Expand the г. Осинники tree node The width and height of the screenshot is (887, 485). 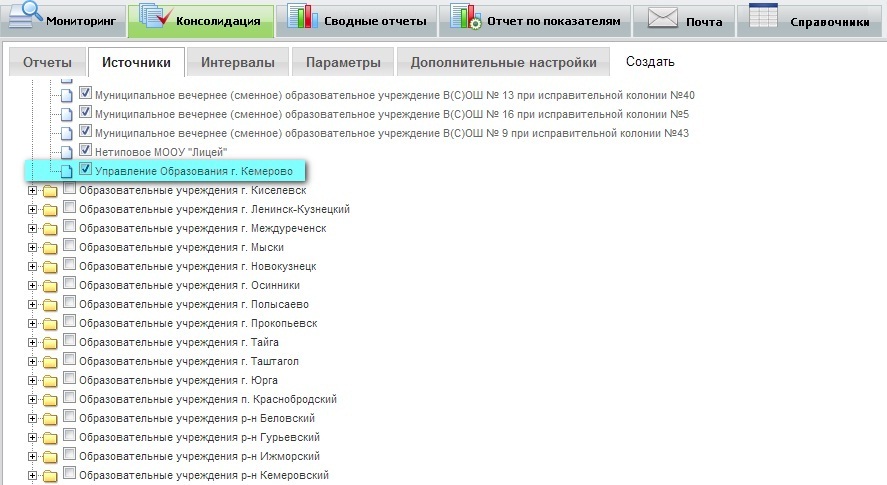click(32, 286)
